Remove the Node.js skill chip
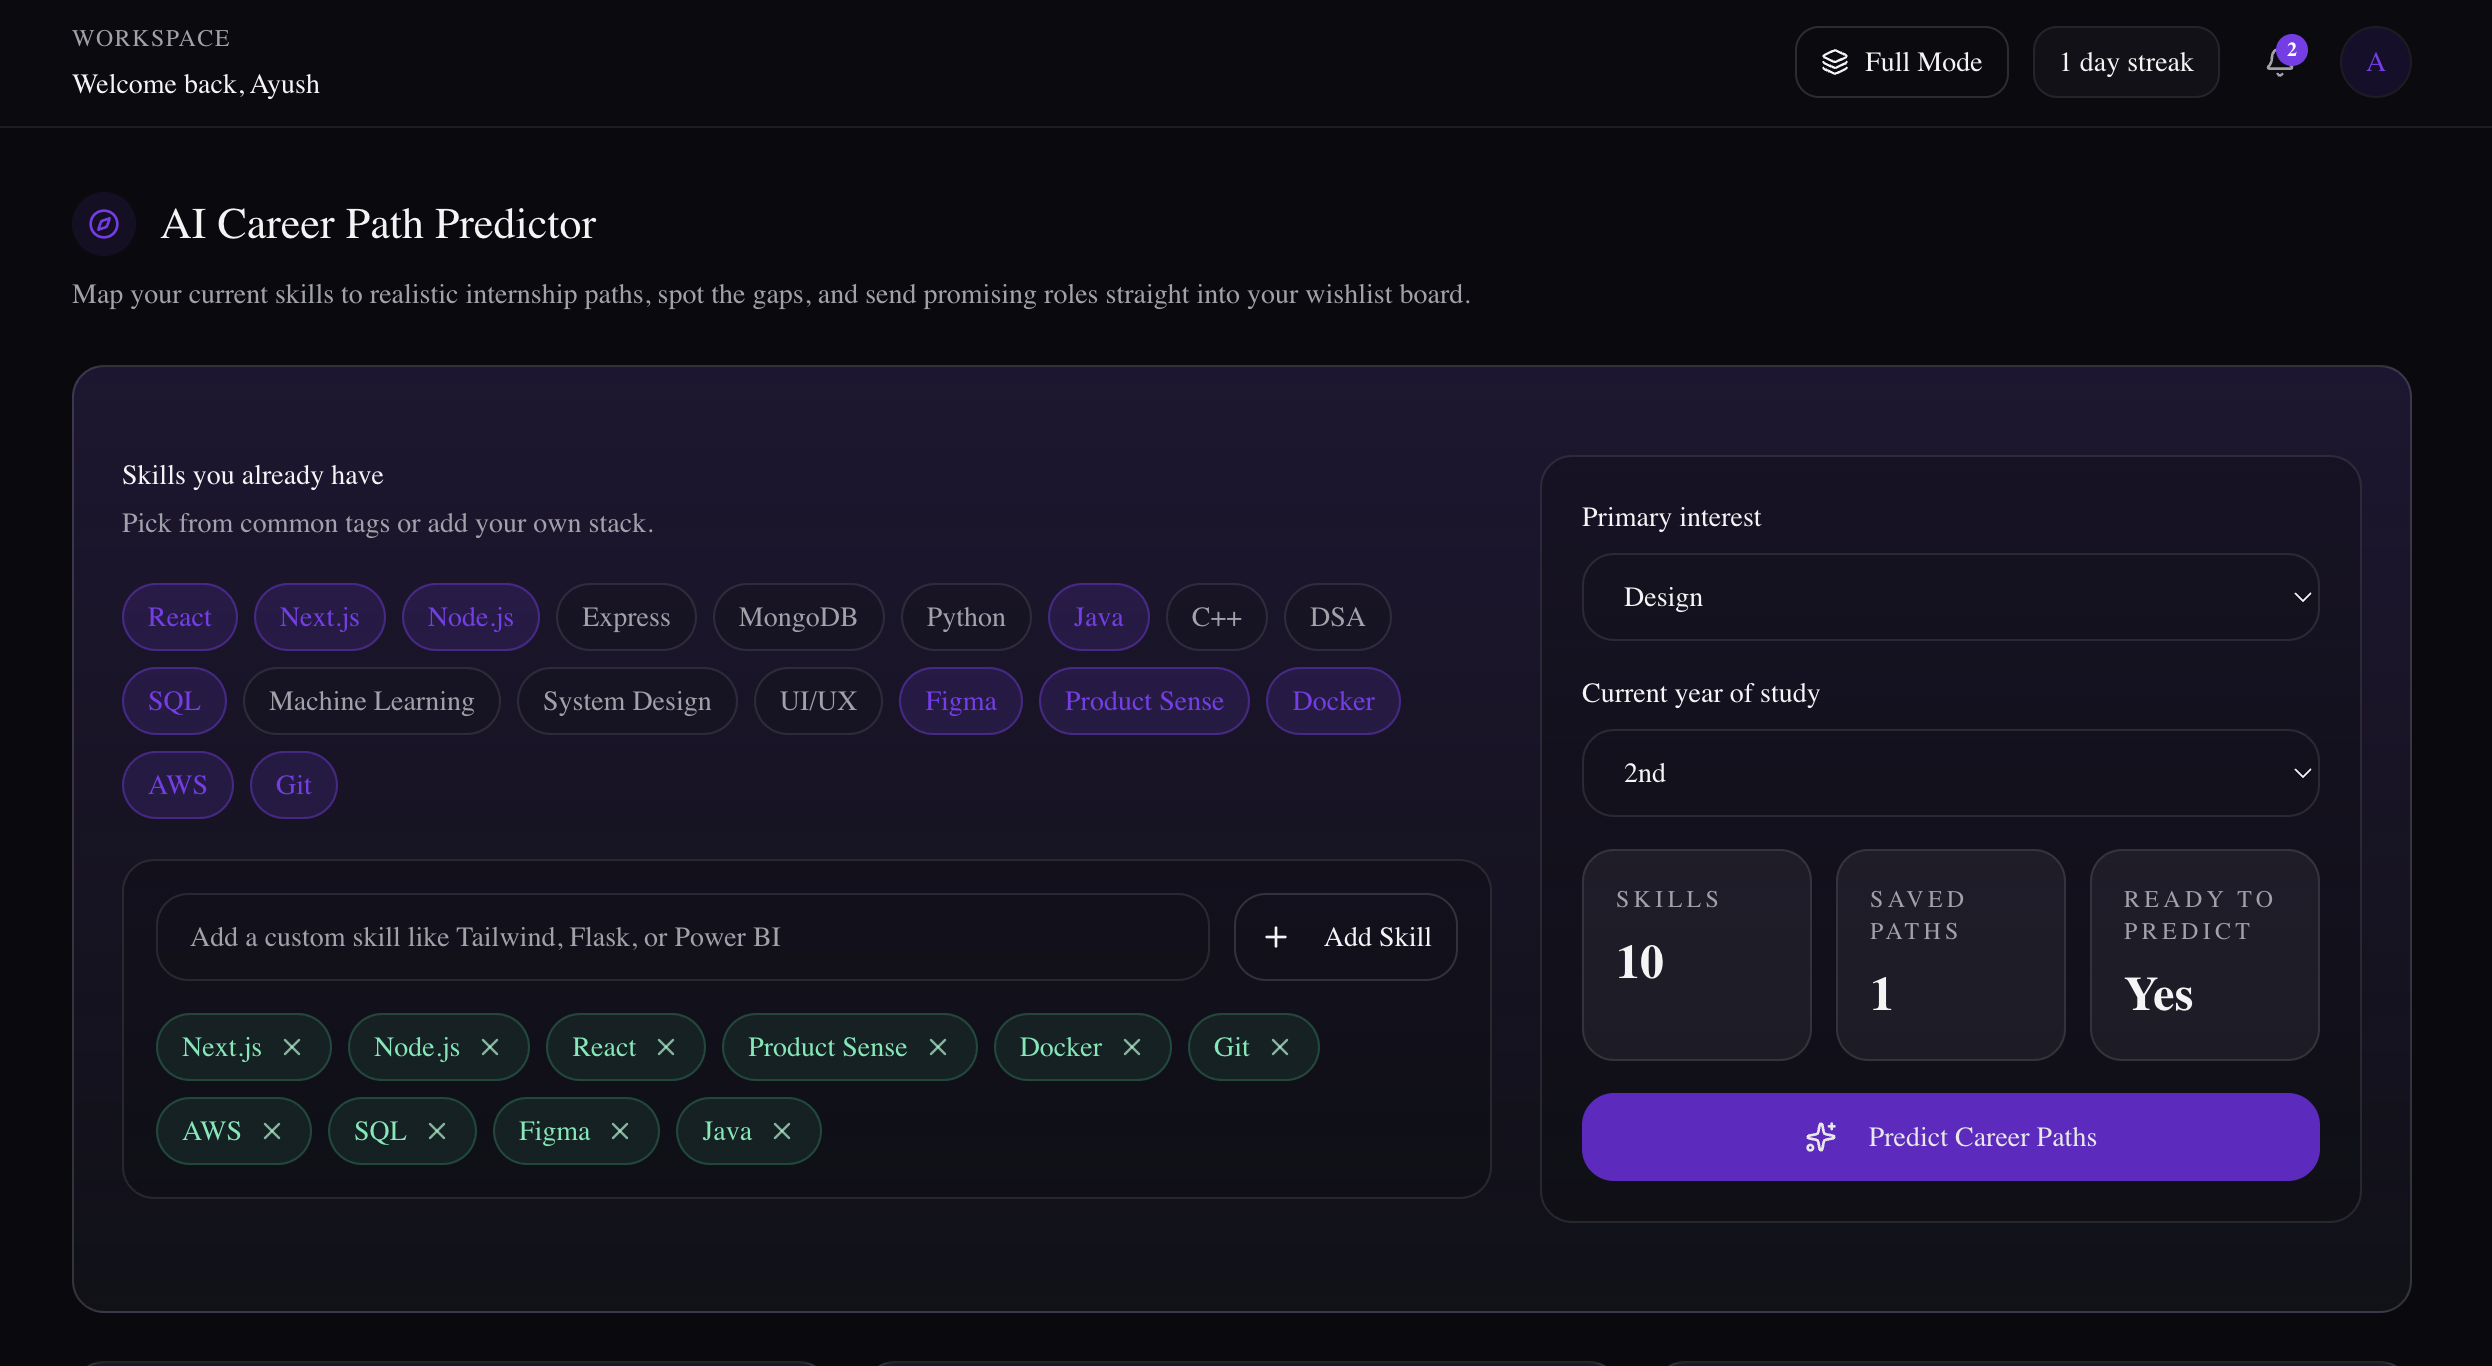Screen dimensions: 2492x1366 tap(490, 1047)
